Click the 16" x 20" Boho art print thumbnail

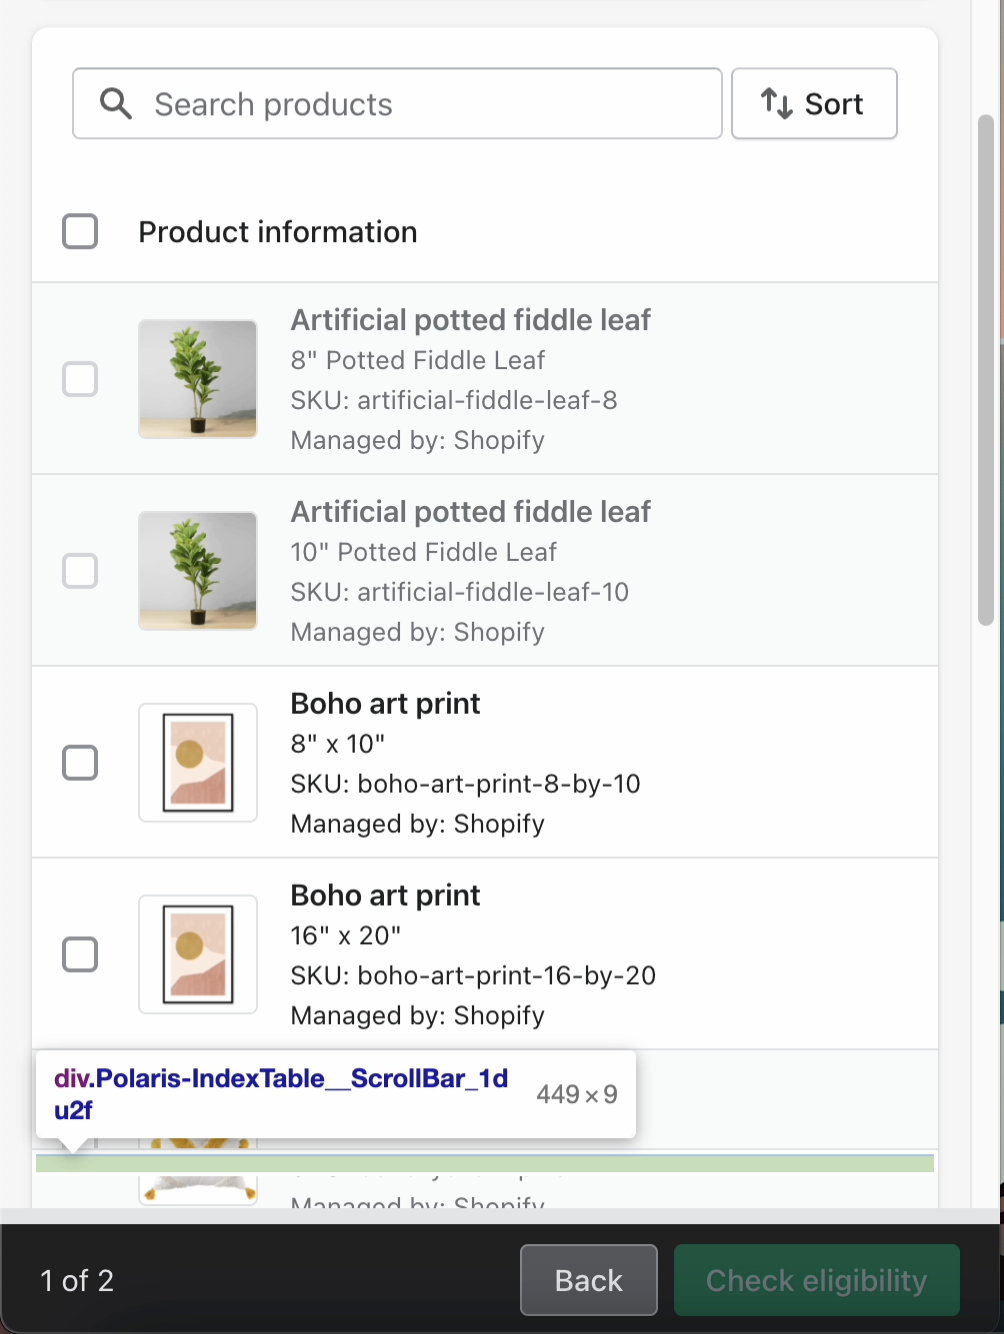tap(197, 954)
